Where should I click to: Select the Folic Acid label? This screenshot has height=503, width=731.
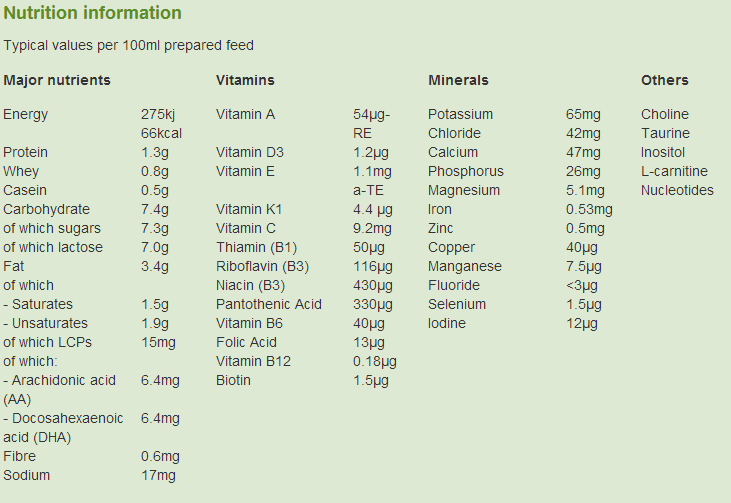(246, 343)
